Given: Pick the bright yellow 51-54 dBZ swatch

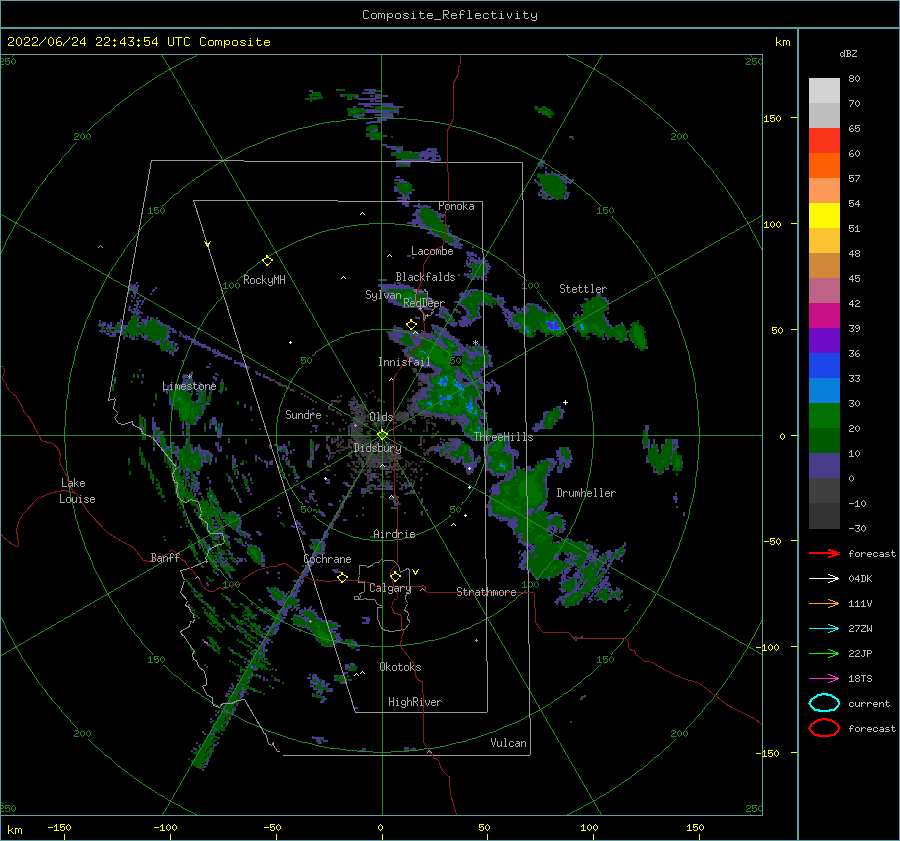Looking at the screenshot, I should pyautogui.click(x=824, y=216).
